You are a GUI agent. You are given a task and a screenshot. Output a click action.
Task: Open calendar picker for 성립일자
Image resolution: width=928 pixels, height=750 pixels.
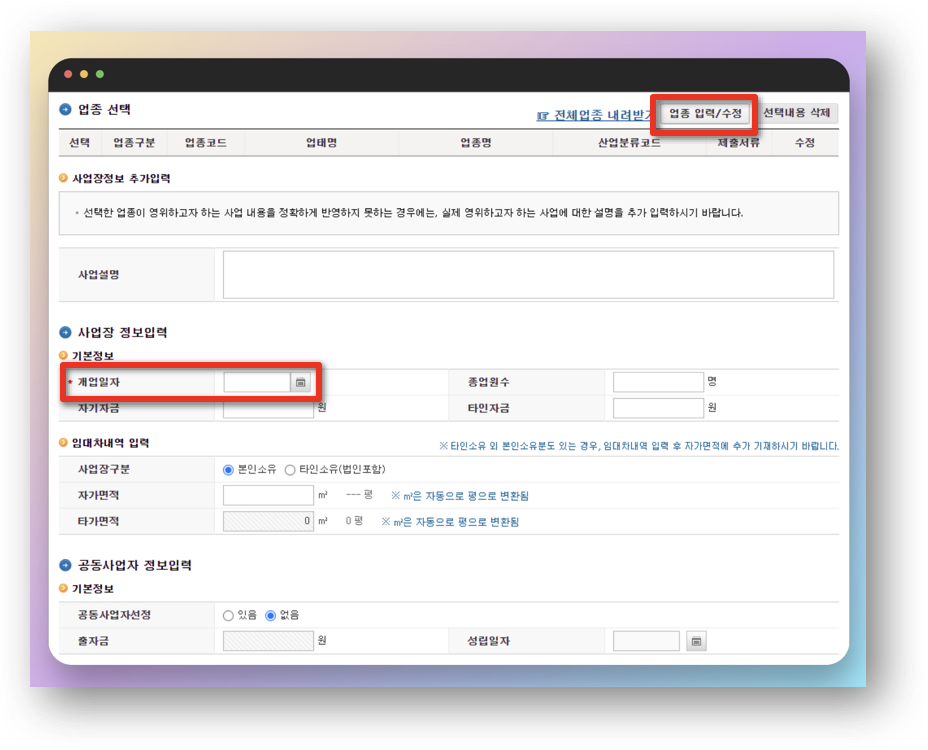point(697,641)
